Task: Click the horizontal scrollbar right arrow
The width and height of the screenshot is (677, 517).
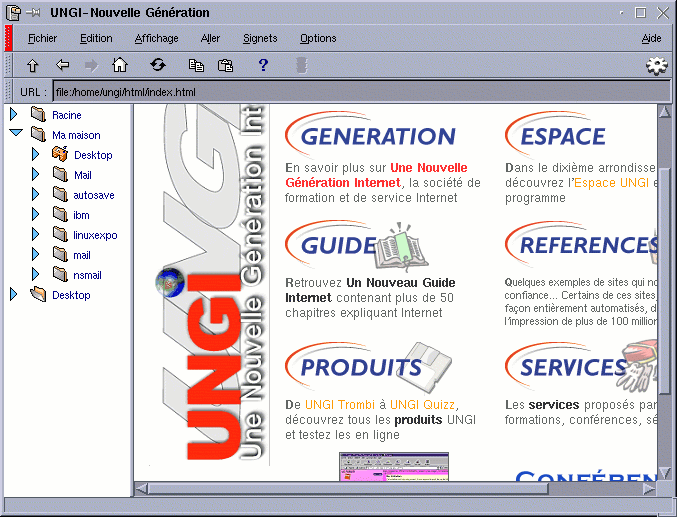Action: click(x=649, y=489)
